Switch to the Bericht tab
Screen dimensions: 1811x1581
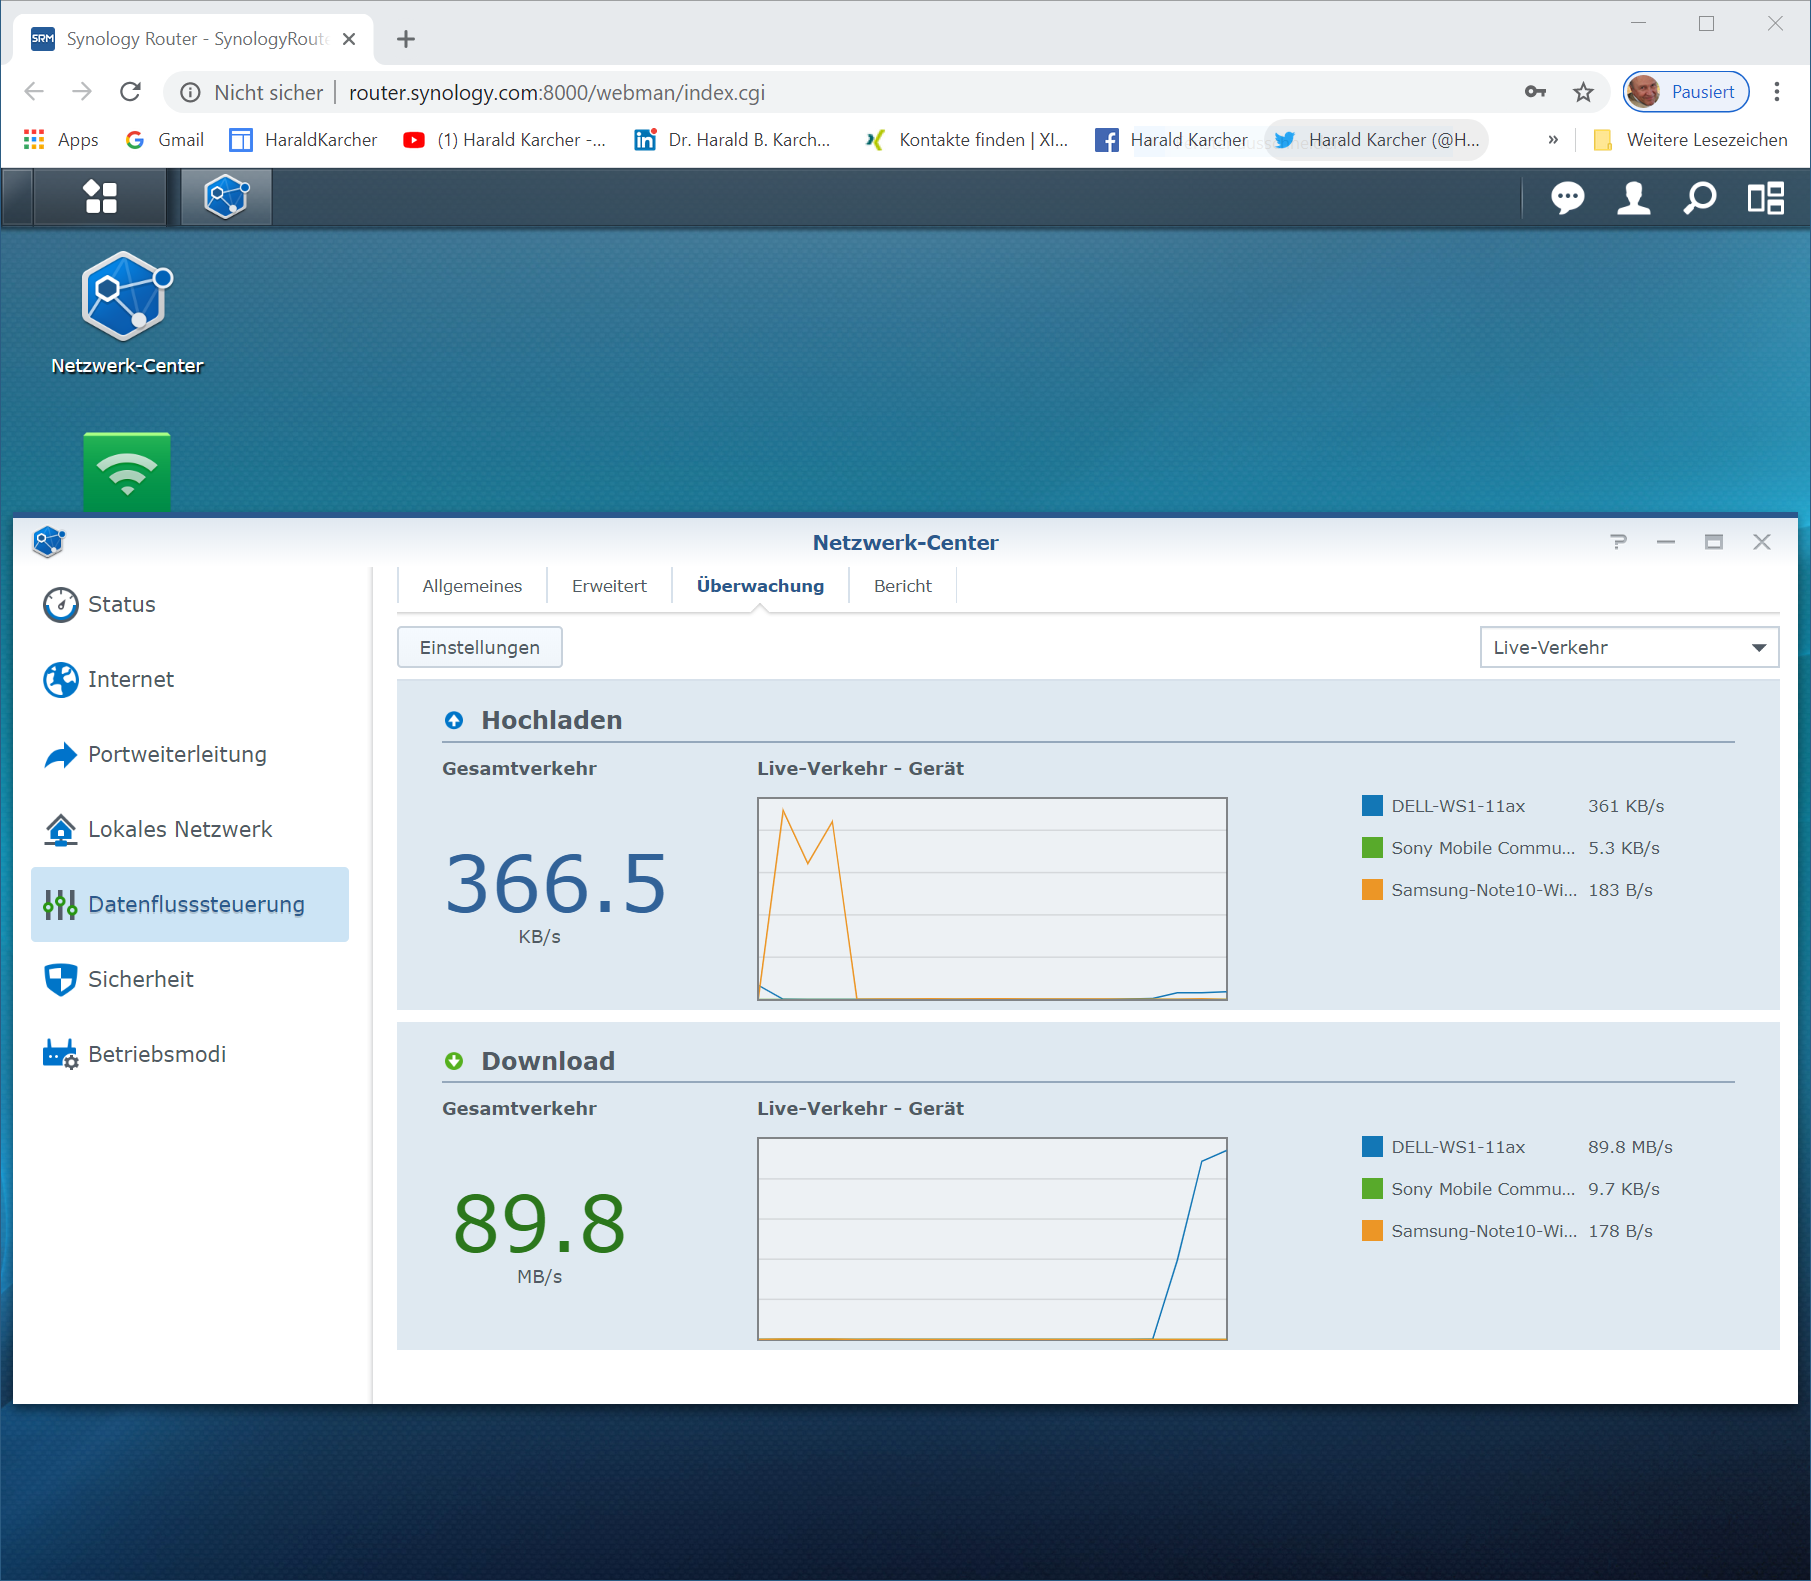[x=902, y=586]
